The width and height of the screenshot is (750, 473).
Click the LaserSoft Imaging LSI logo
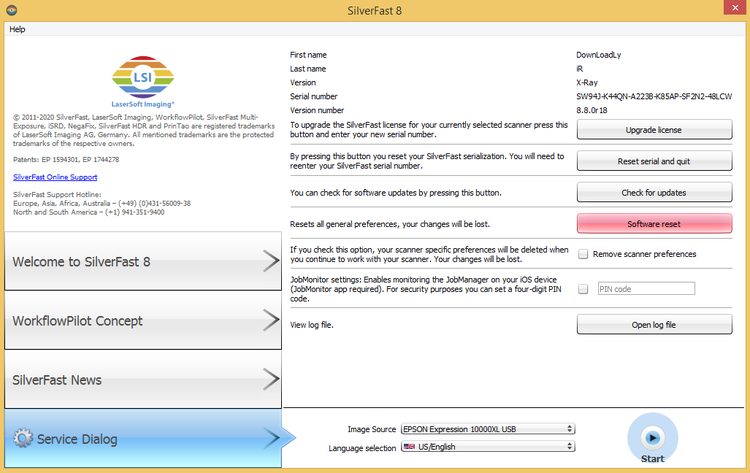pos(145,80)
